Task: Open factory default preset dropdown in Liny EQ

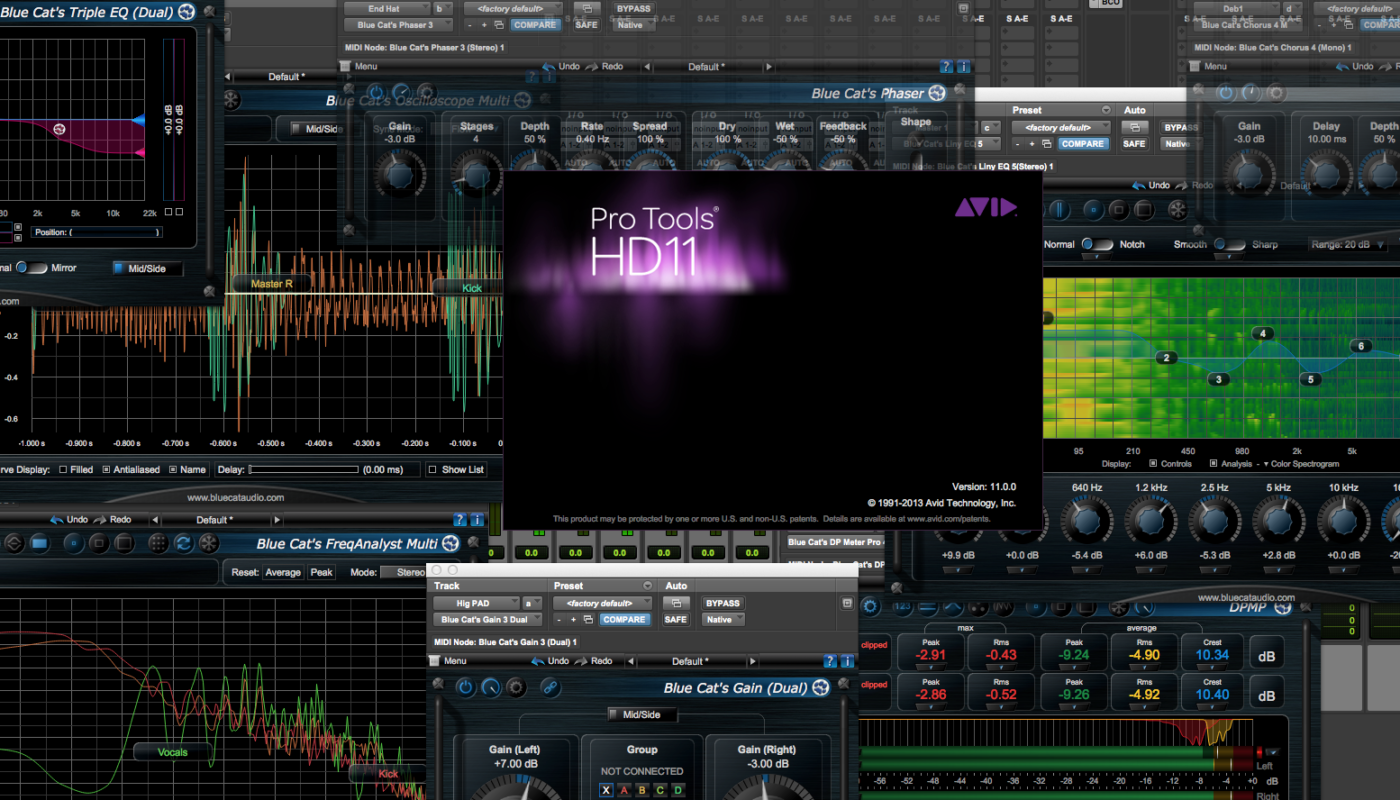Action: 1060,127
